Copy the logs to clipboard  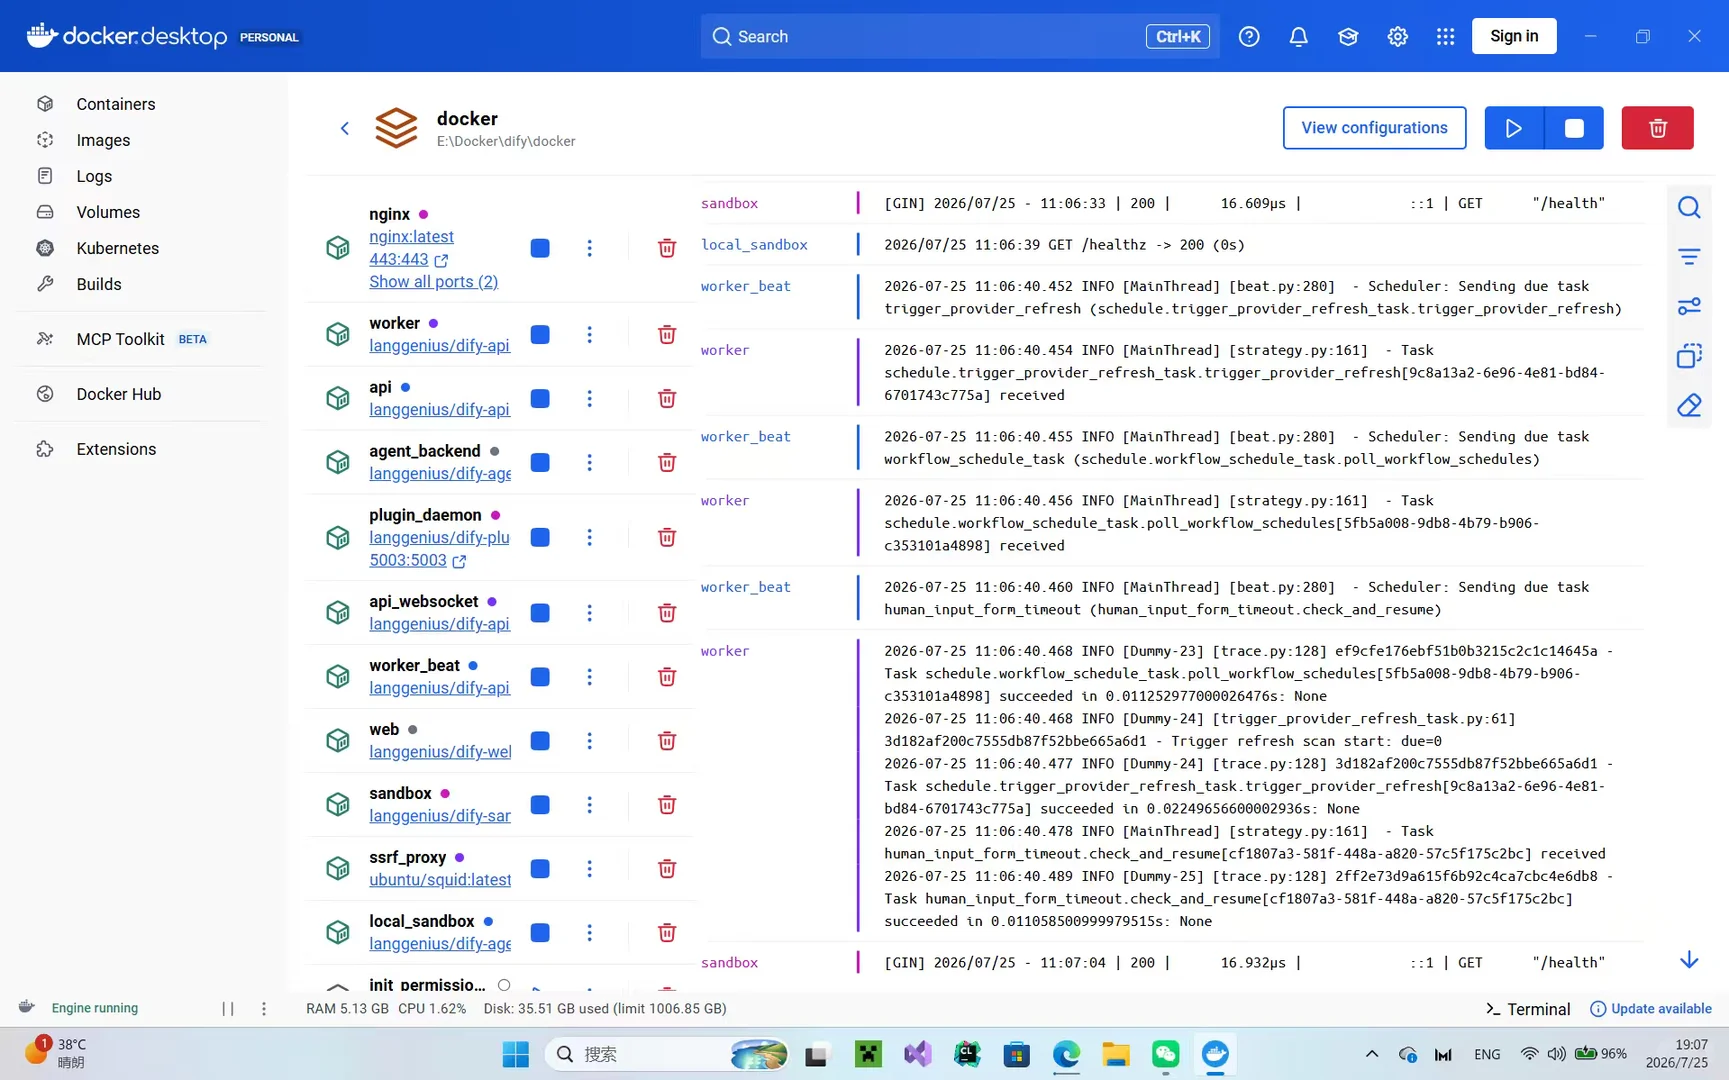pyautogui.click(x=1689, y=356)
